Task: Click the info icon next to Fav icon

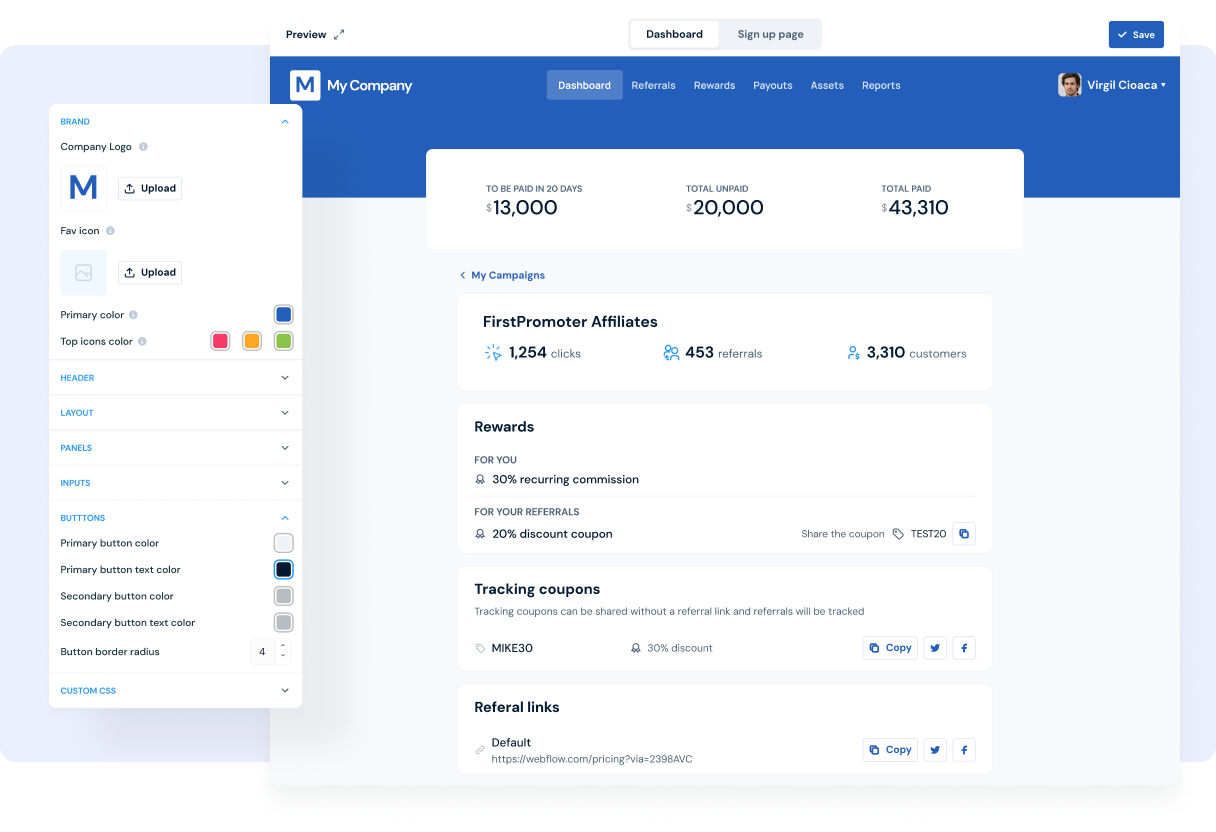Action: (110, 231)
